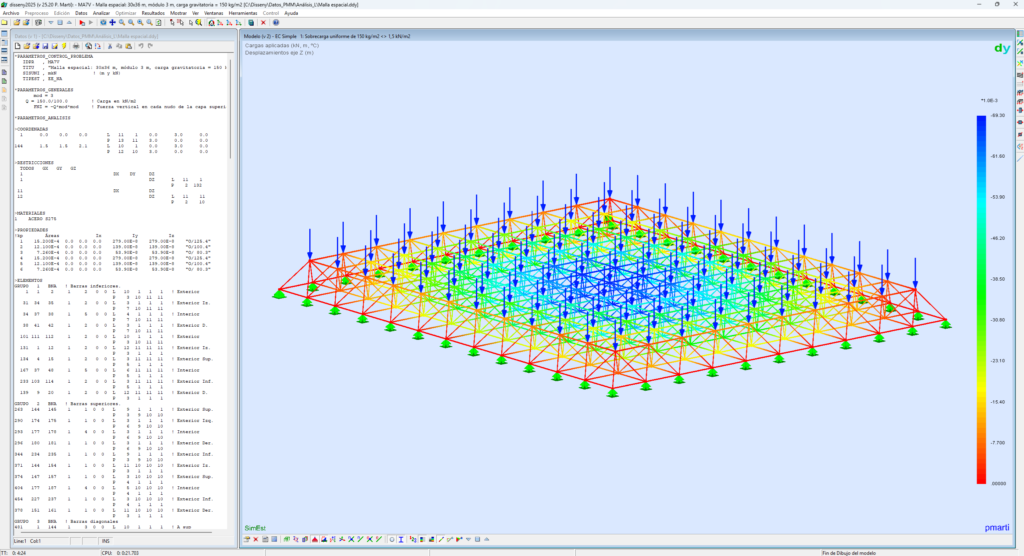This screenshot has height=556, width=1024.
Task: Click the undo arrow in editor toolbar
Action: coord(141,46)
